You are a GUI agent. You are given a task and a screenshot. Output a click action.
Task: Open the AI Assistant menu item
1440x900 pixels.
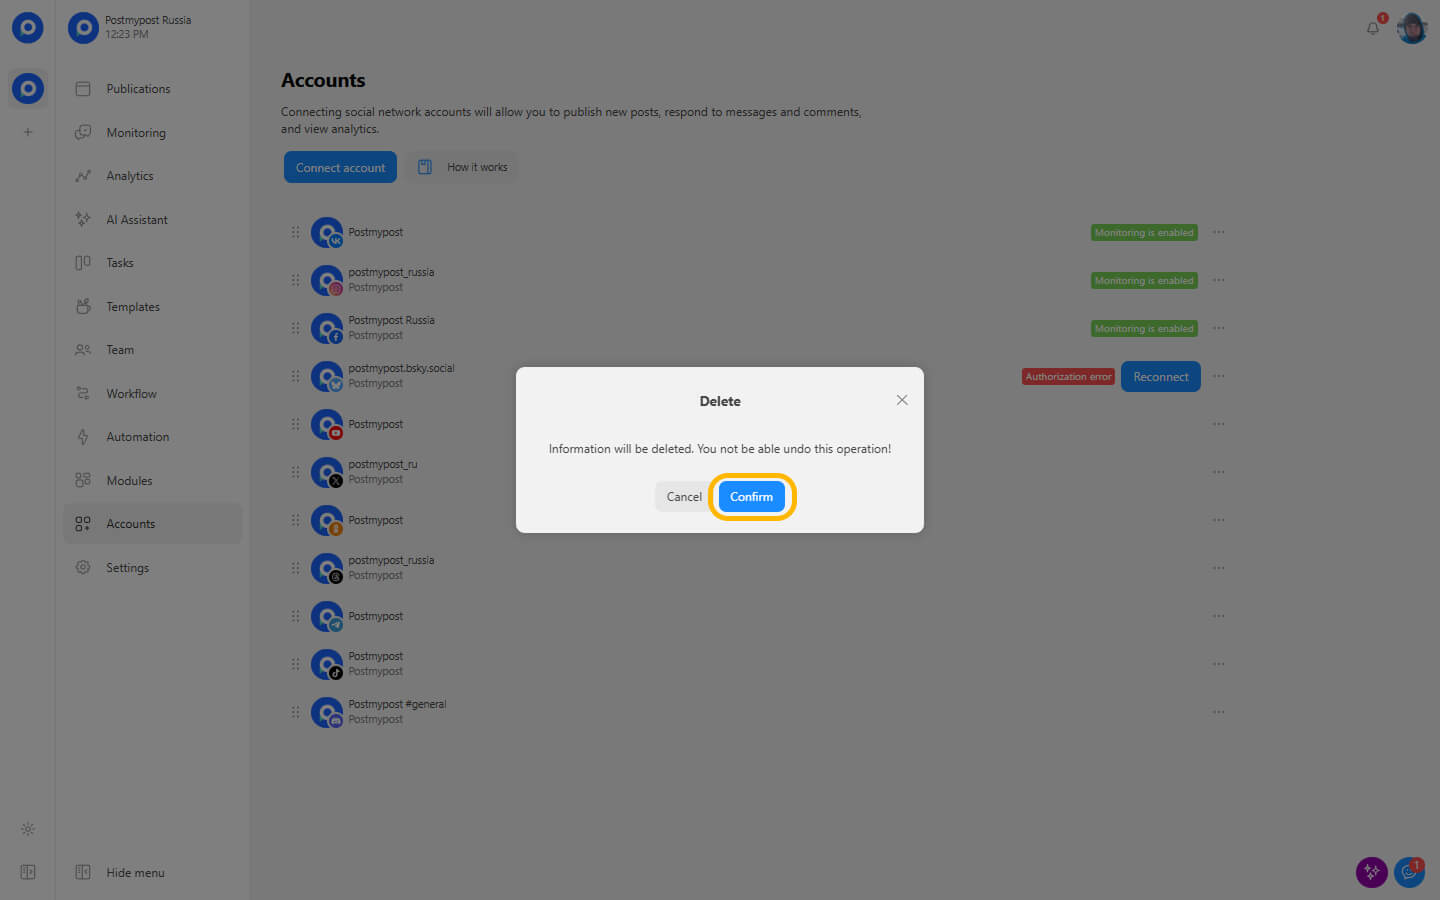click(137, 220)
